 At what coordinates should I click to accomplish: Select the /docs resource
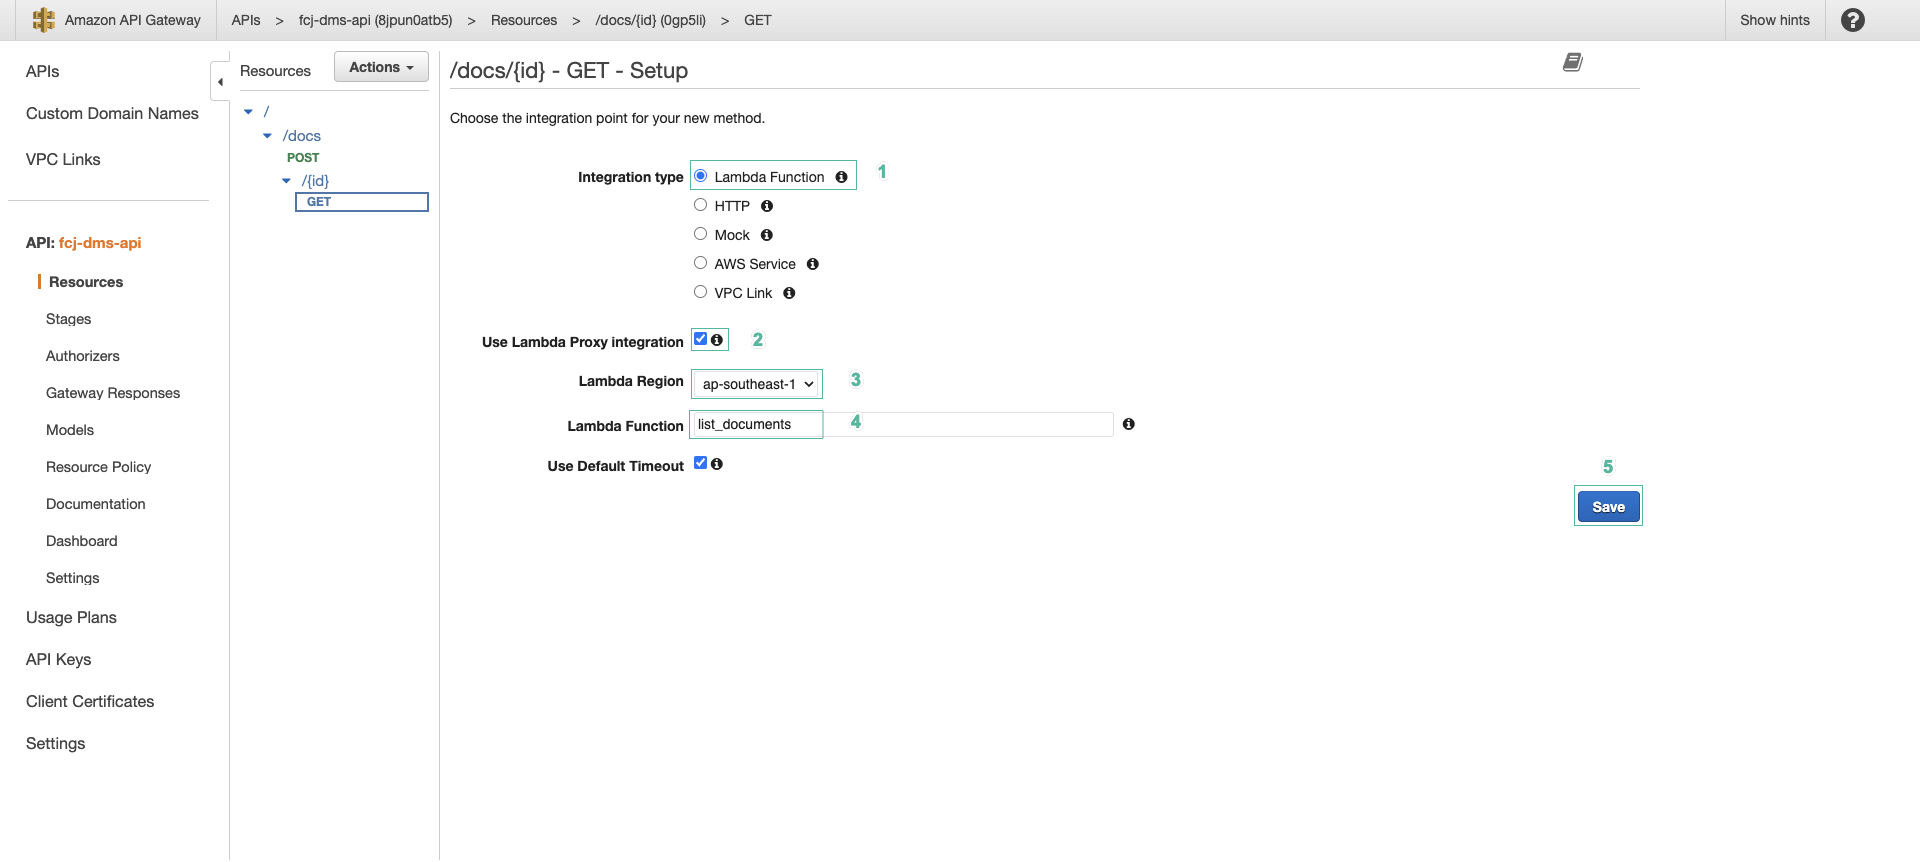[301, 136]
